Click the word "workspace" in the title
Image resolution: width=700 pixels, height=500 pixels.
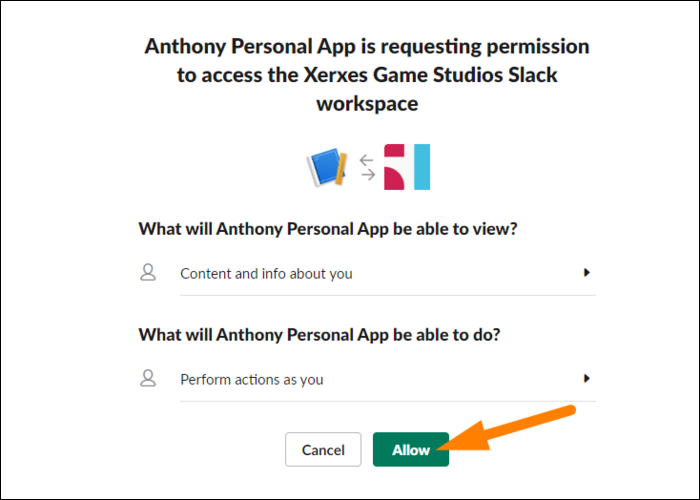pyautogui.click(x=367, y=103)
